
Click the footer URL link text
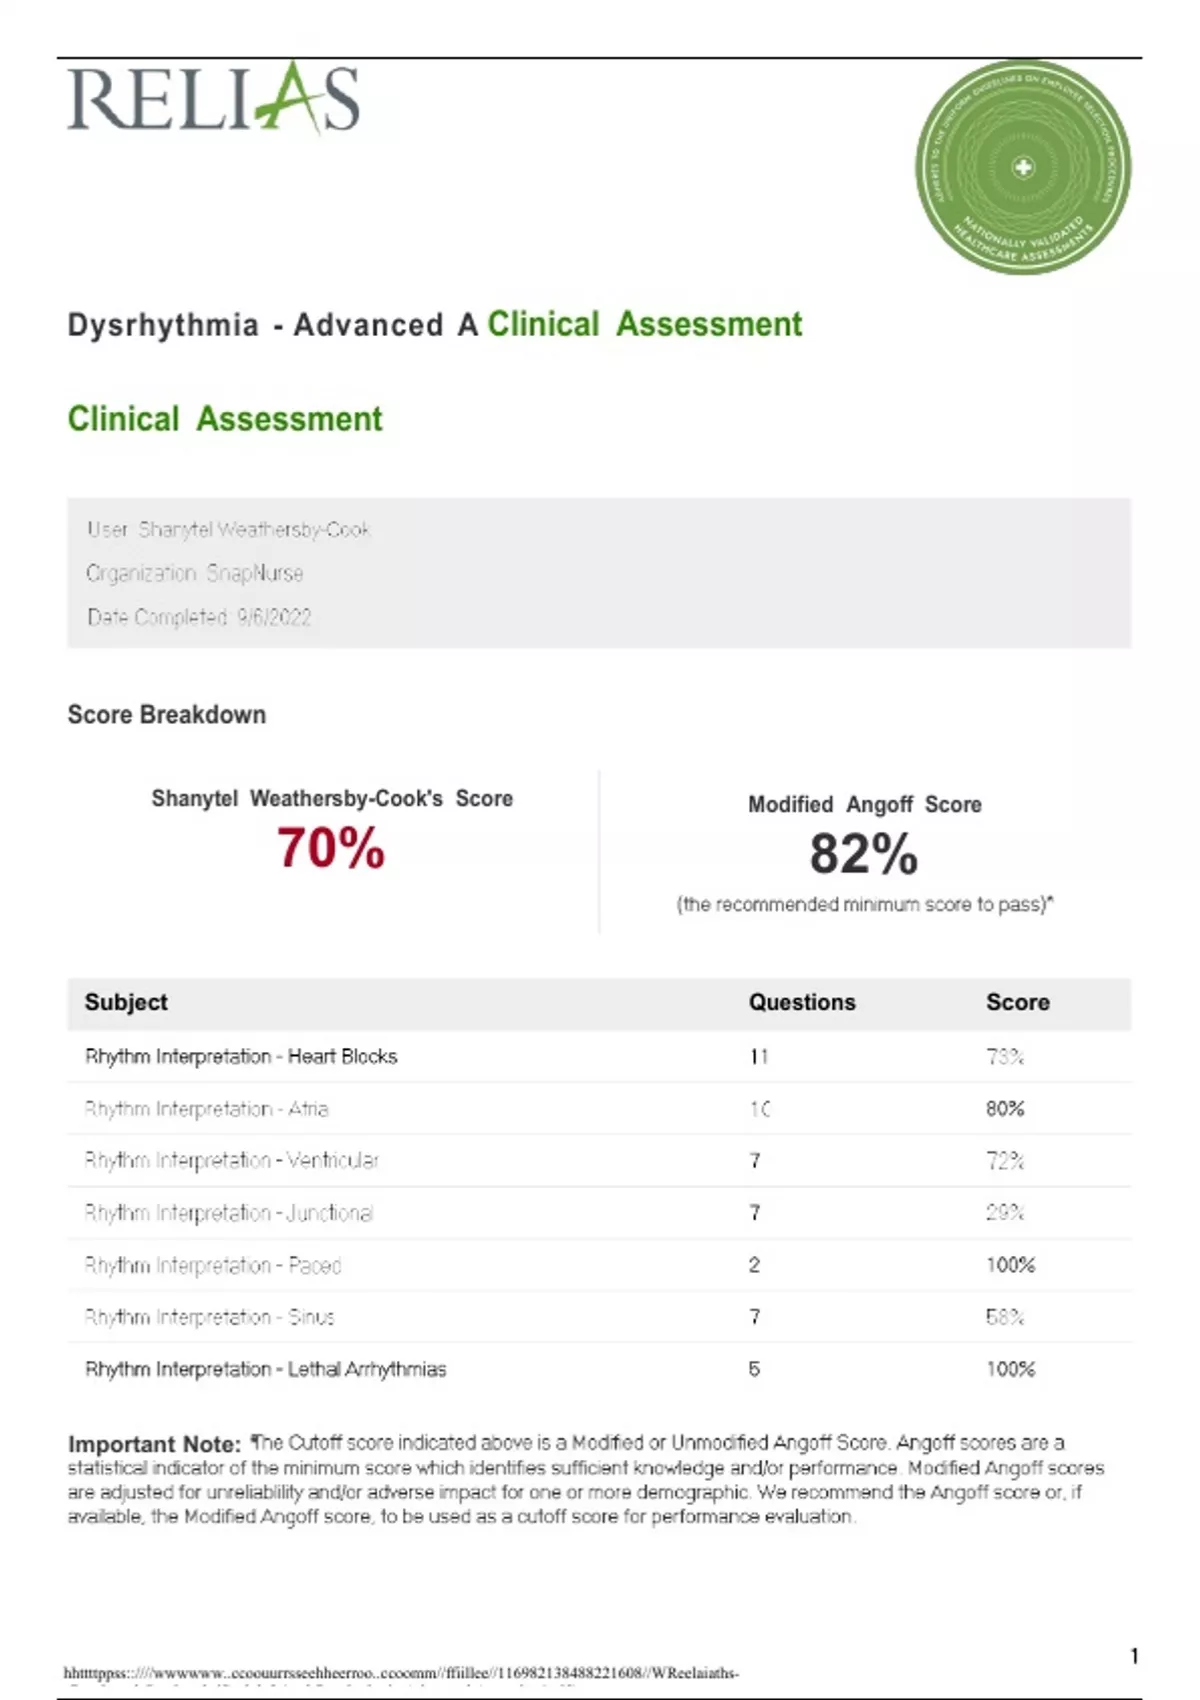coord(400,1672)
